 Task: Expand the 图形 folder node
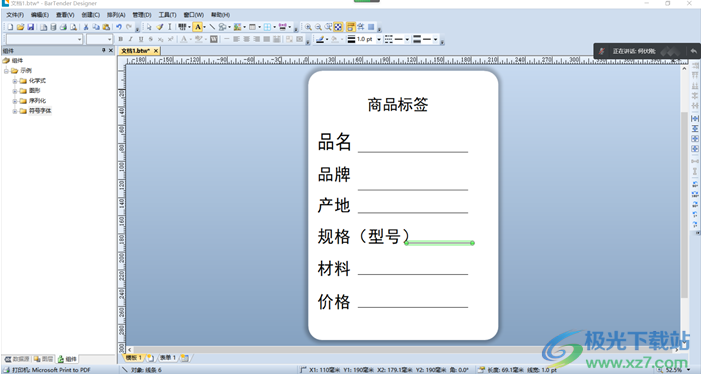coord(15,91)
